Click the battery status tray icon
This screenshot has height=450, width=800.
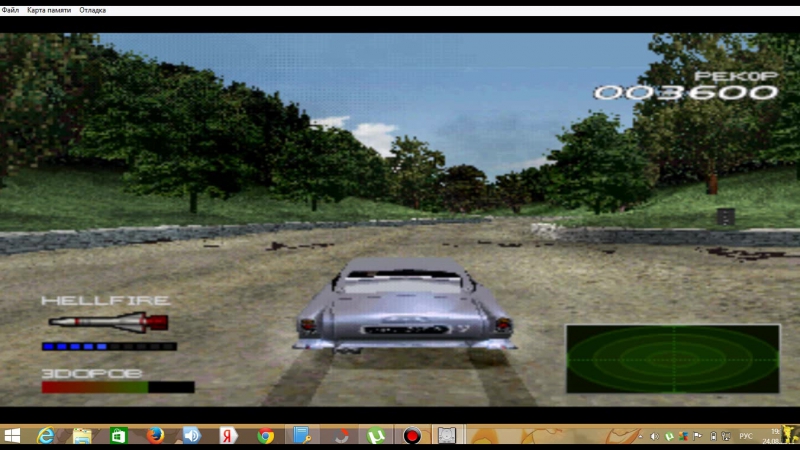pos(713,436)
